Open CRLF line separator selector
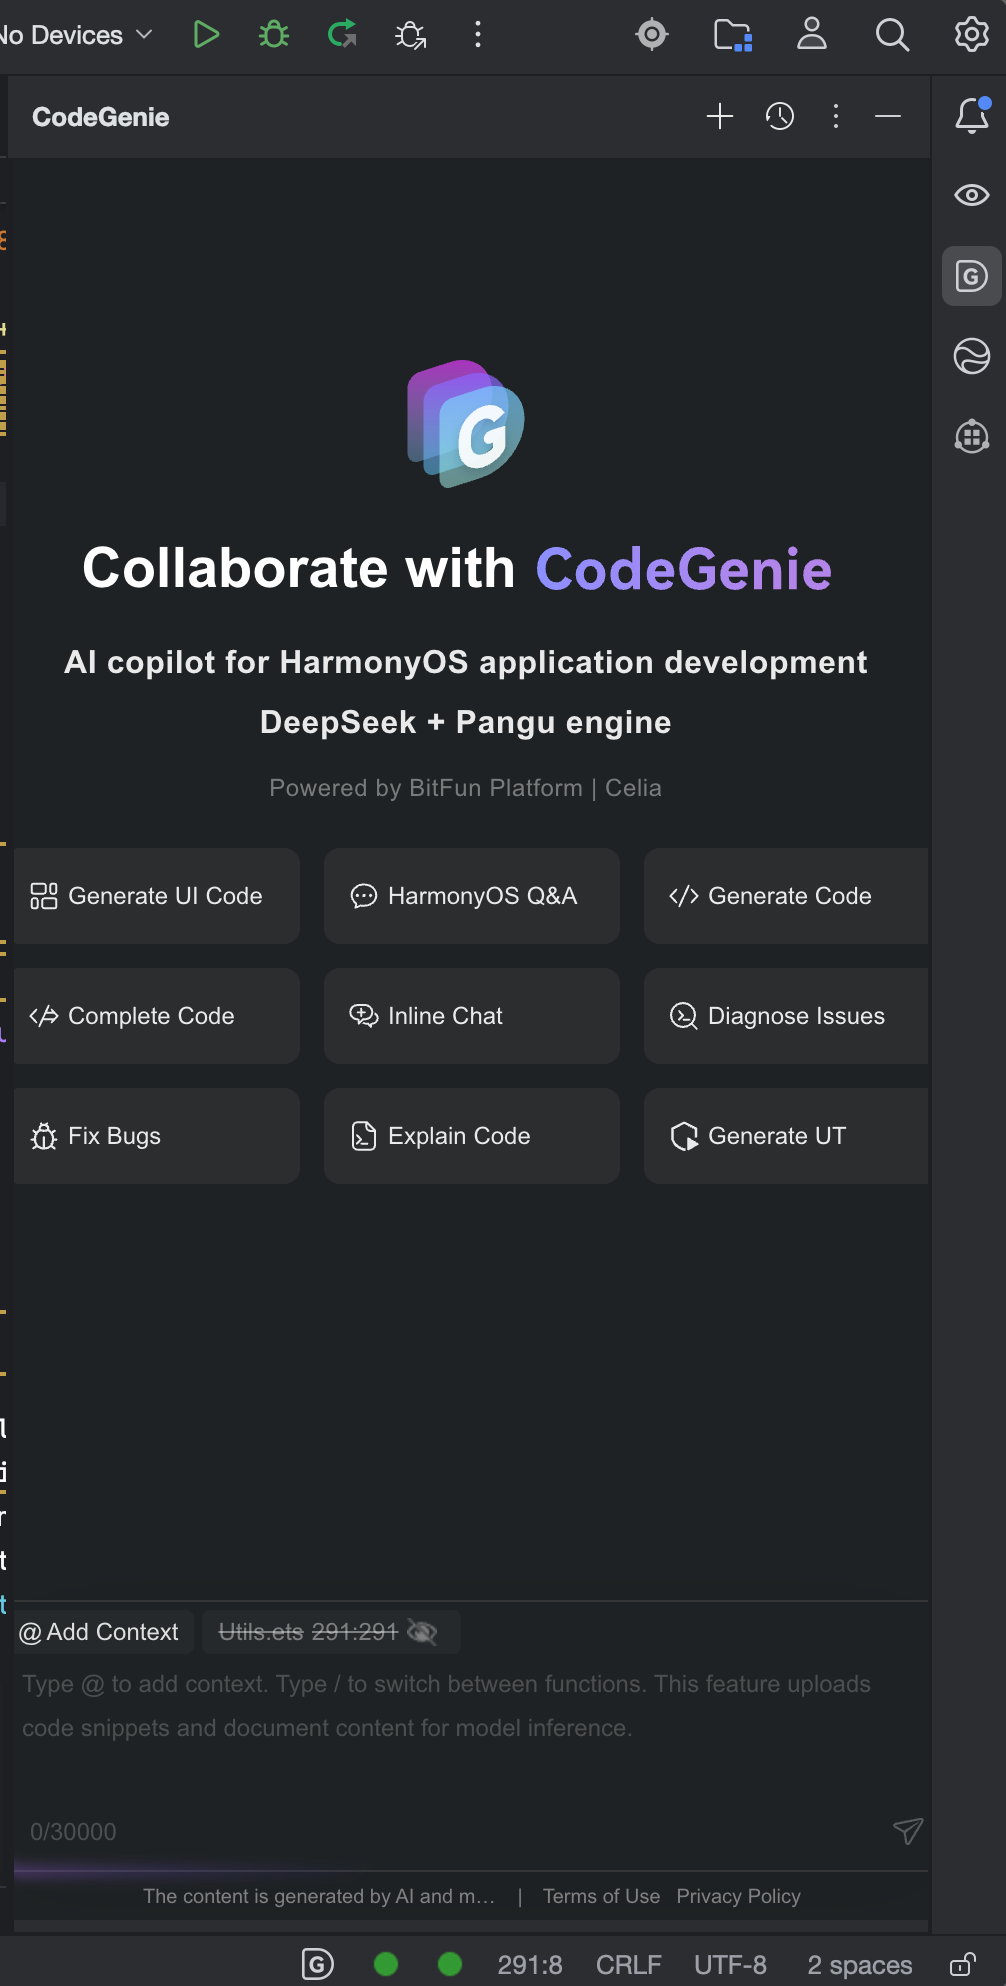Image resolution: width=1006 pixels, height=1986 pixels. click(628, 1965)
